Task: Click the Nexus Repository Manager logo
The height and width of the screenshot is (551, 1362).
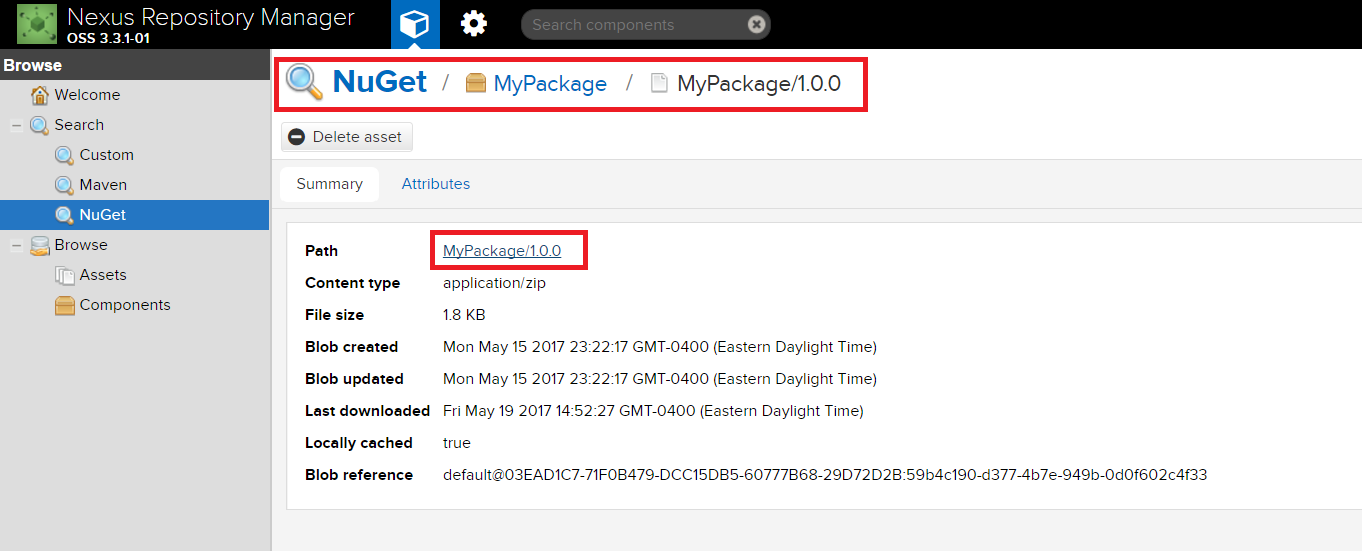Action: (x=37, y=24)
